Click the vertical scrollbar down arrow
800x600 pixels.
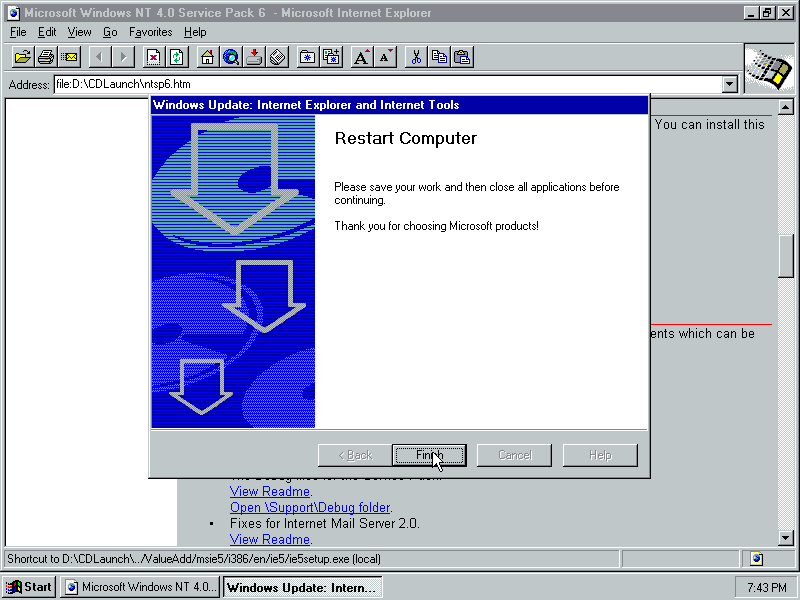tap(786, 538)
